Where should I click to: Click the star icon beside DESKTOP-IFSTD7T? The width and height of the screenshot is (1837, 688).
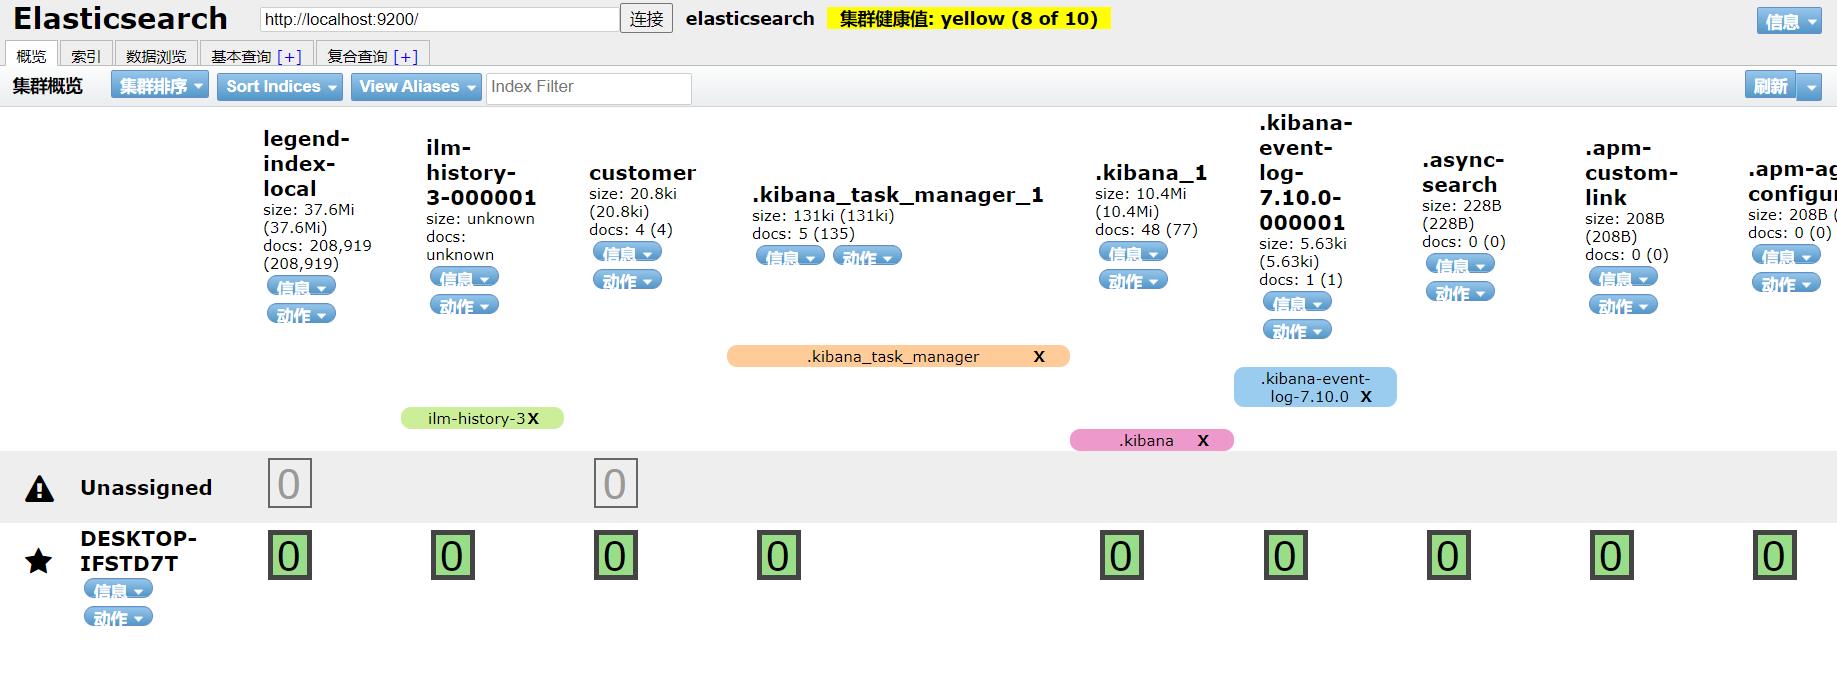39,561
